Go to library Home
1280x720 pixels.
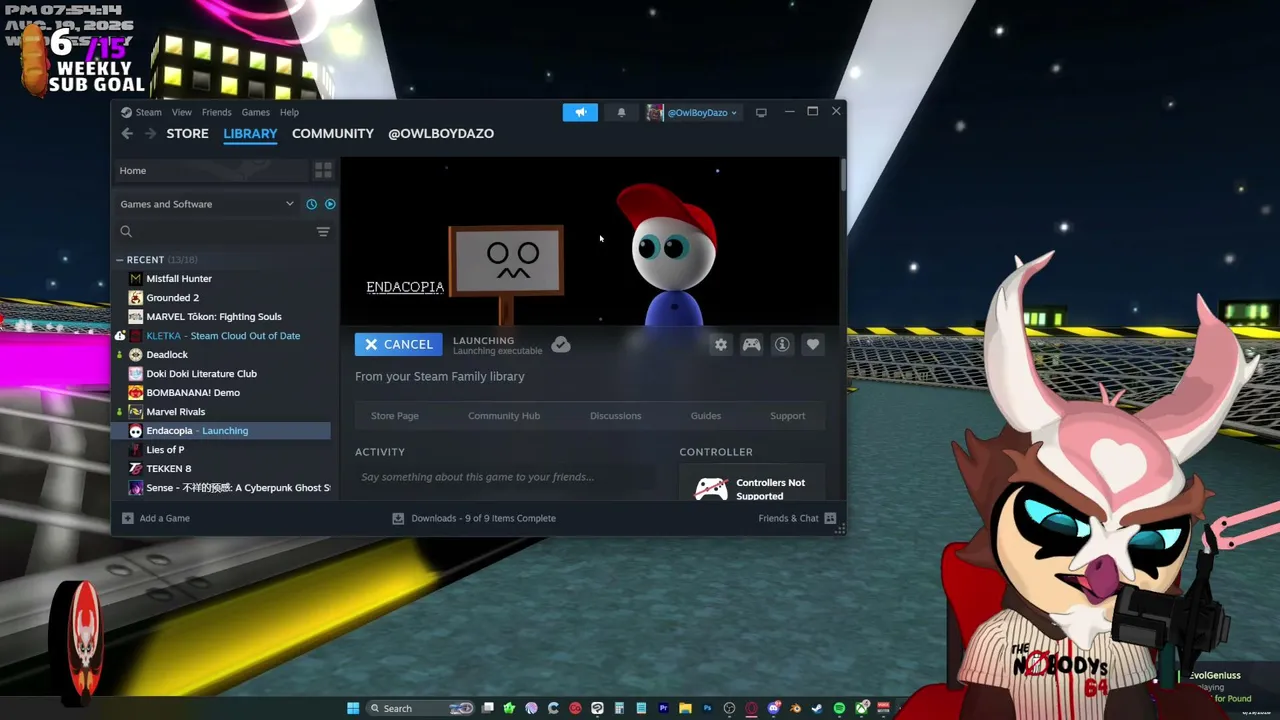[x=212, y=170]
